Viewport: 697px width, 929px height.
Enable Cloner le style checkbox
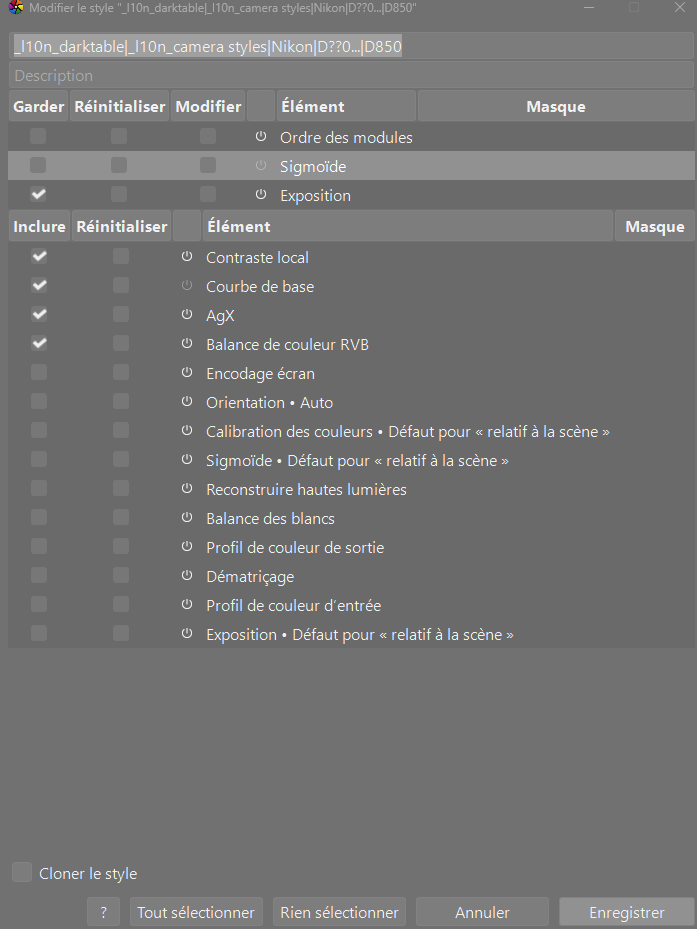(x=22, y=873)
